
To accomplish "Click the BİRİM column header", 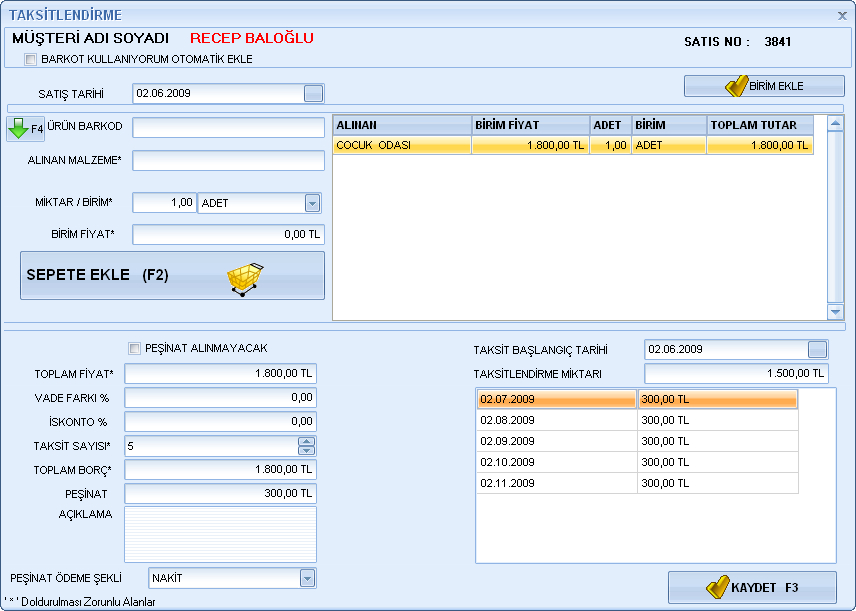I will 669,125.
